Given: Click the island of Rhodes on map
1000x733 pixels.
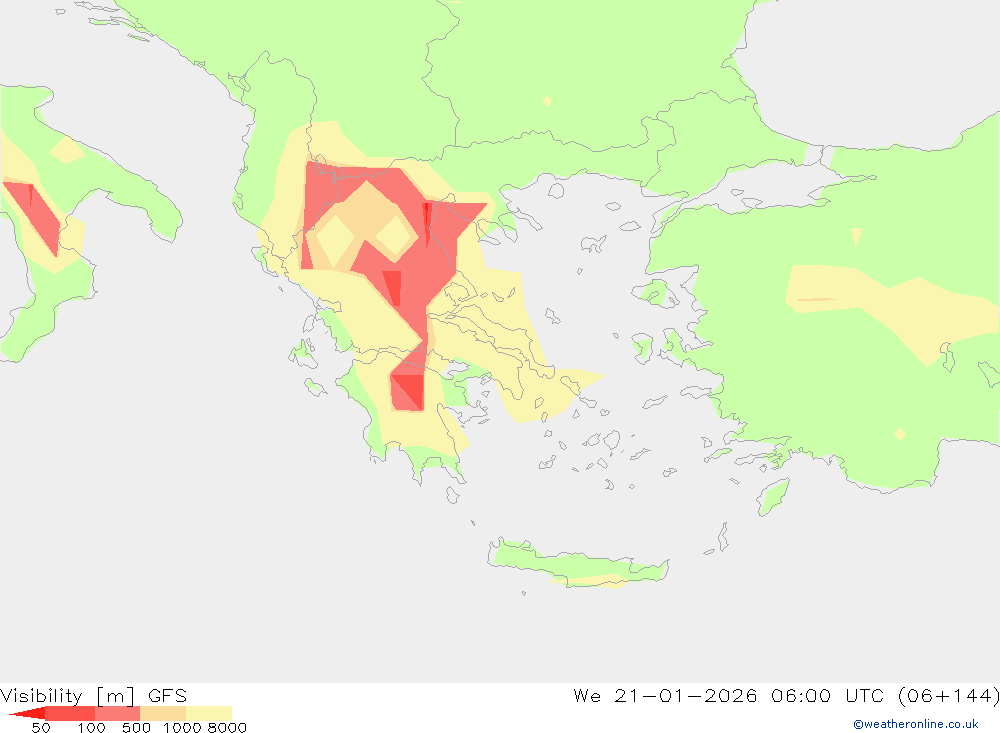Looking at the screenshot, I should pyautogui.click(x=773, y=496).
